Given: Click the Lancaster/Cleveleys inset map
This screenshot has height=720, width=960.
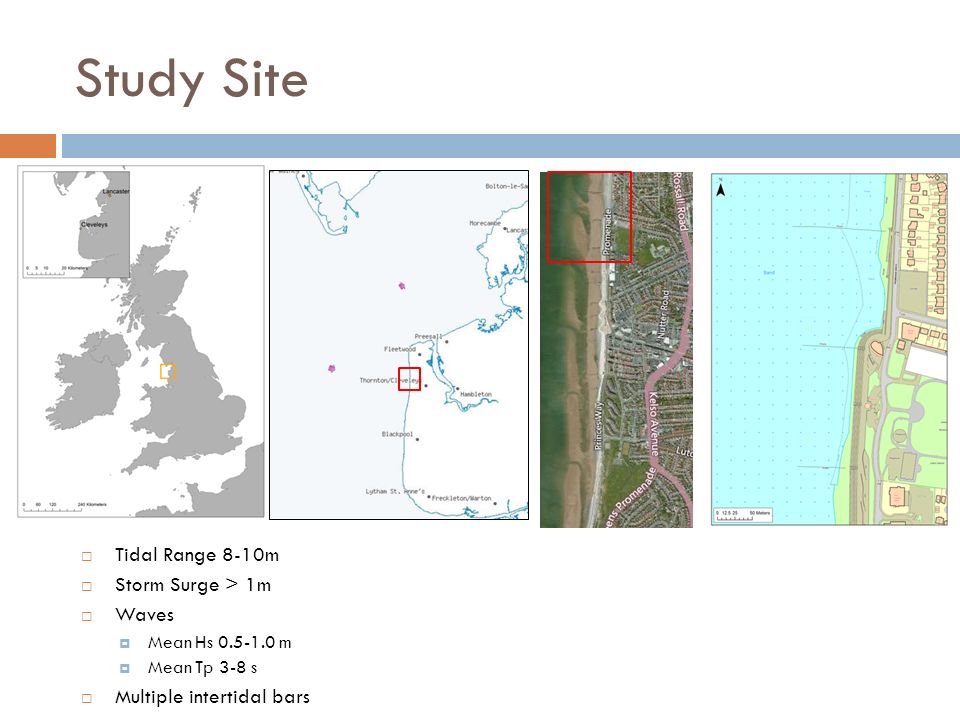Looking at the screenshot, I should tap(76, 224).
